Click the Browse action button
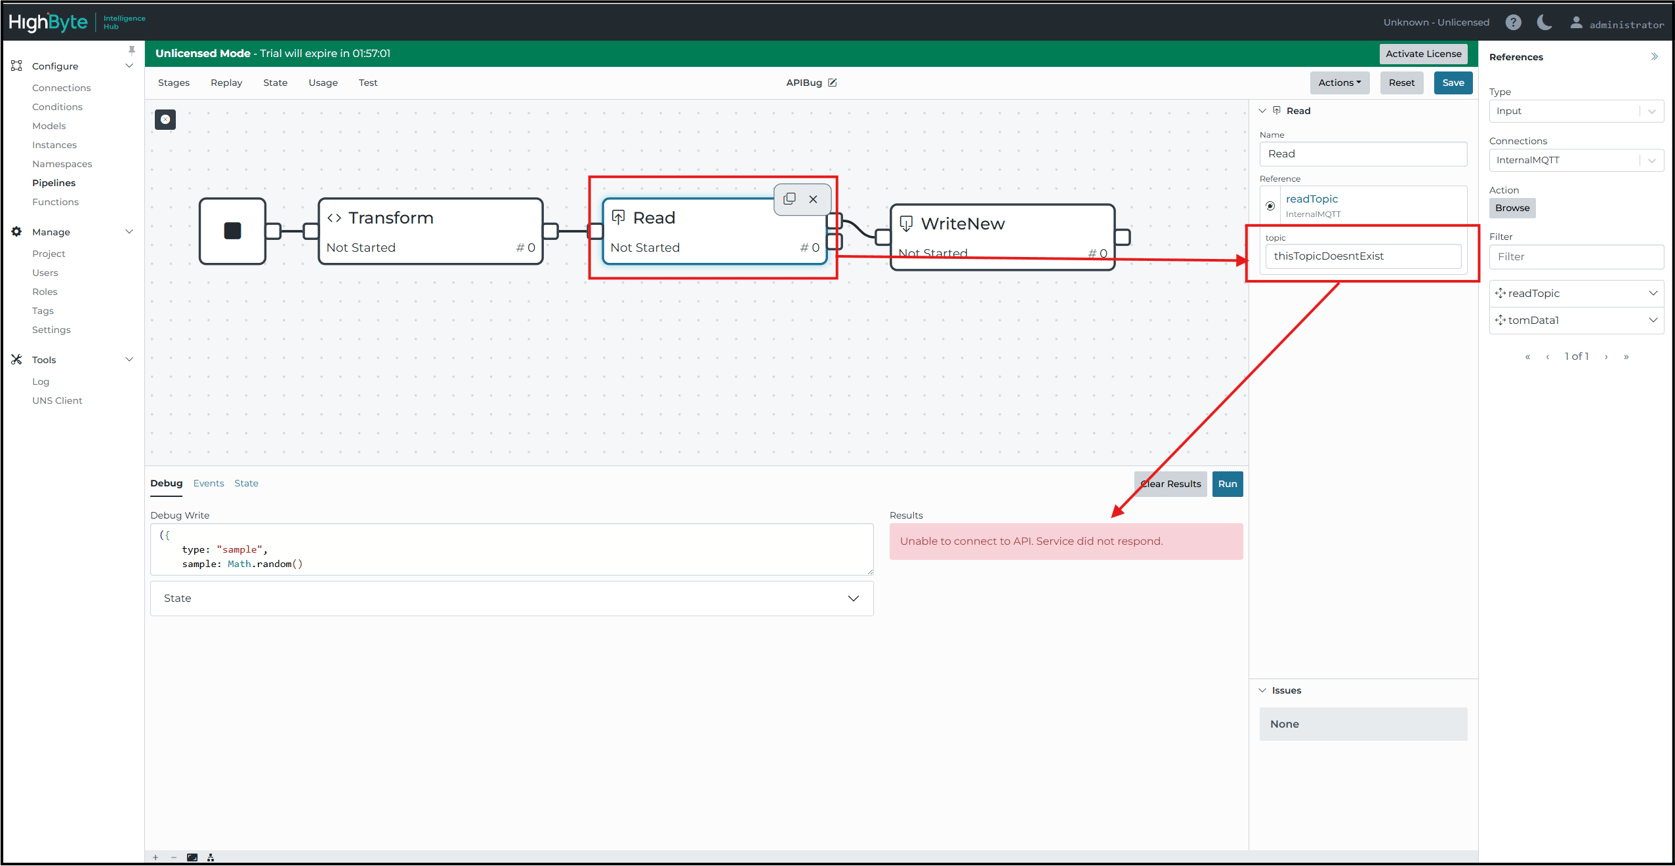Screen dimensions: 1675x866 [1512, 208]
